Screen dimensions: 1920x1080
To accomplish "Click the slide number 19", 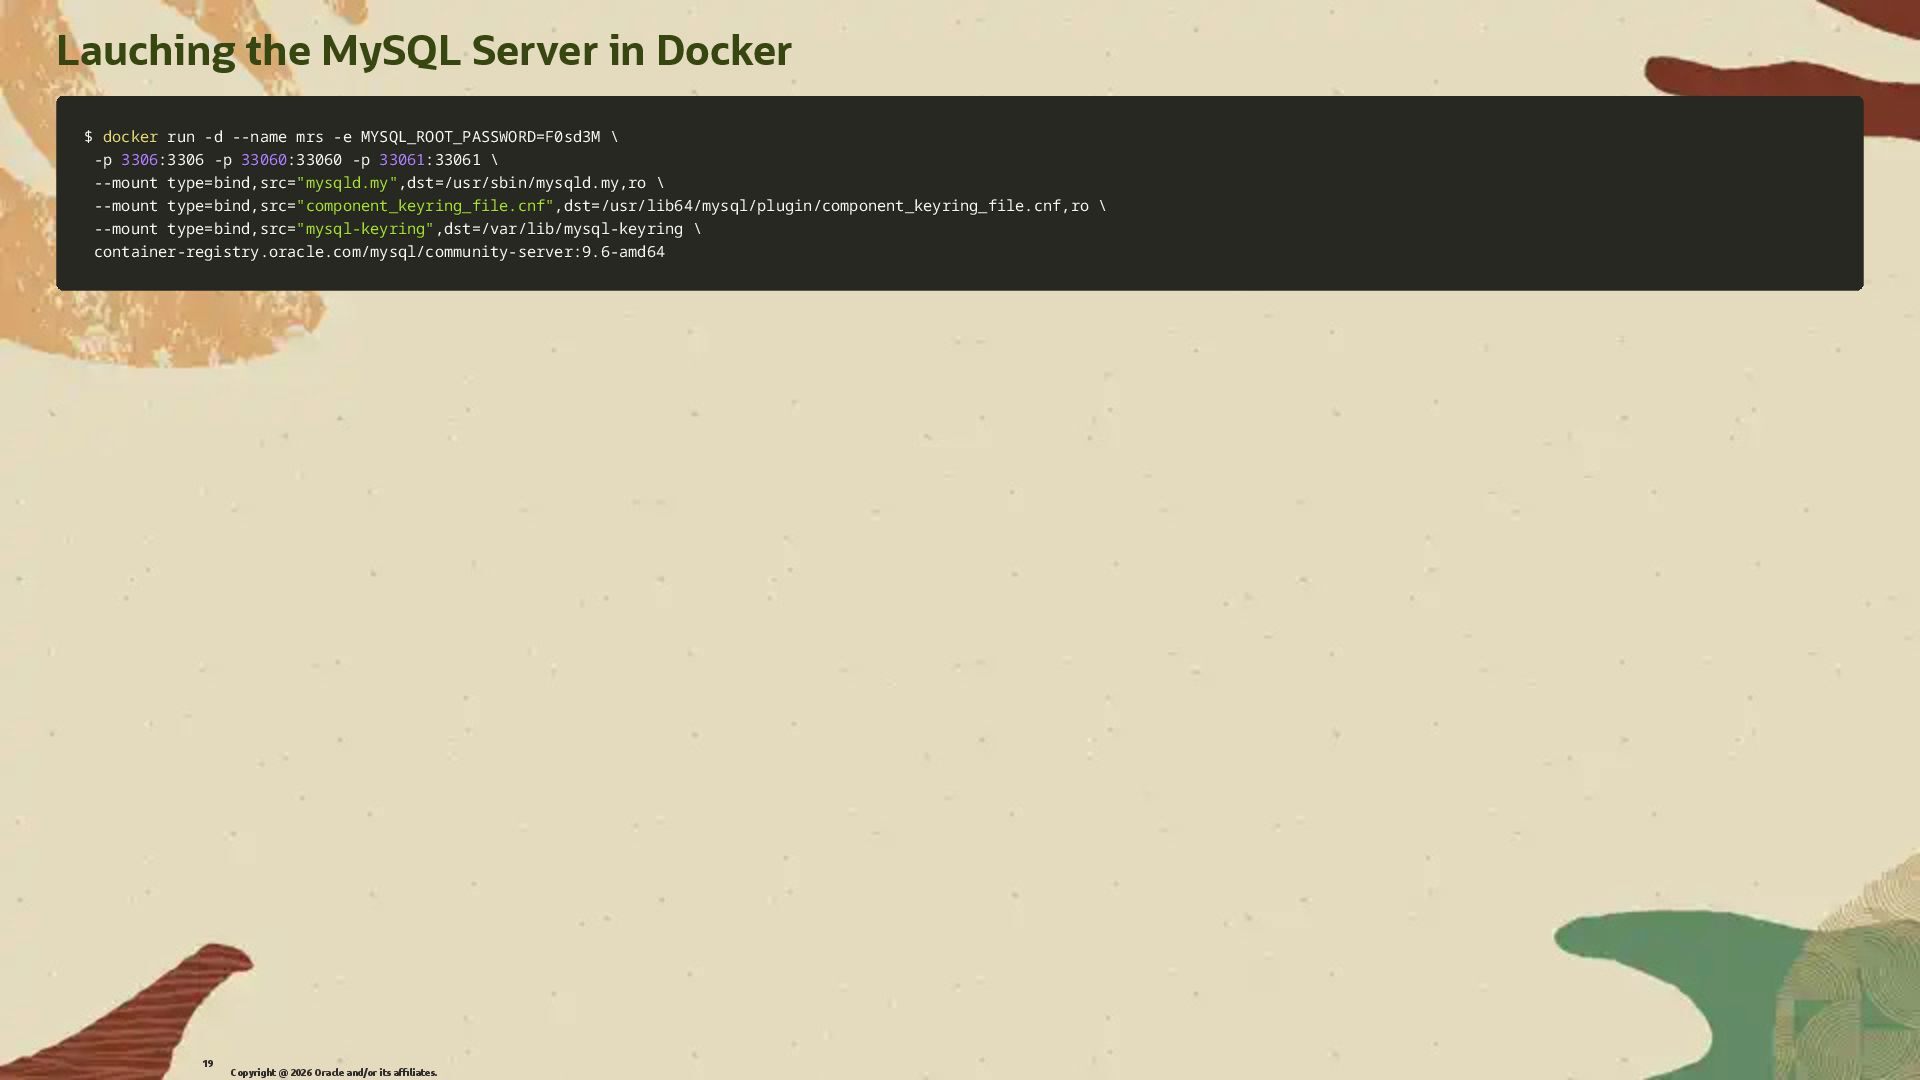I will (207, 1063).
